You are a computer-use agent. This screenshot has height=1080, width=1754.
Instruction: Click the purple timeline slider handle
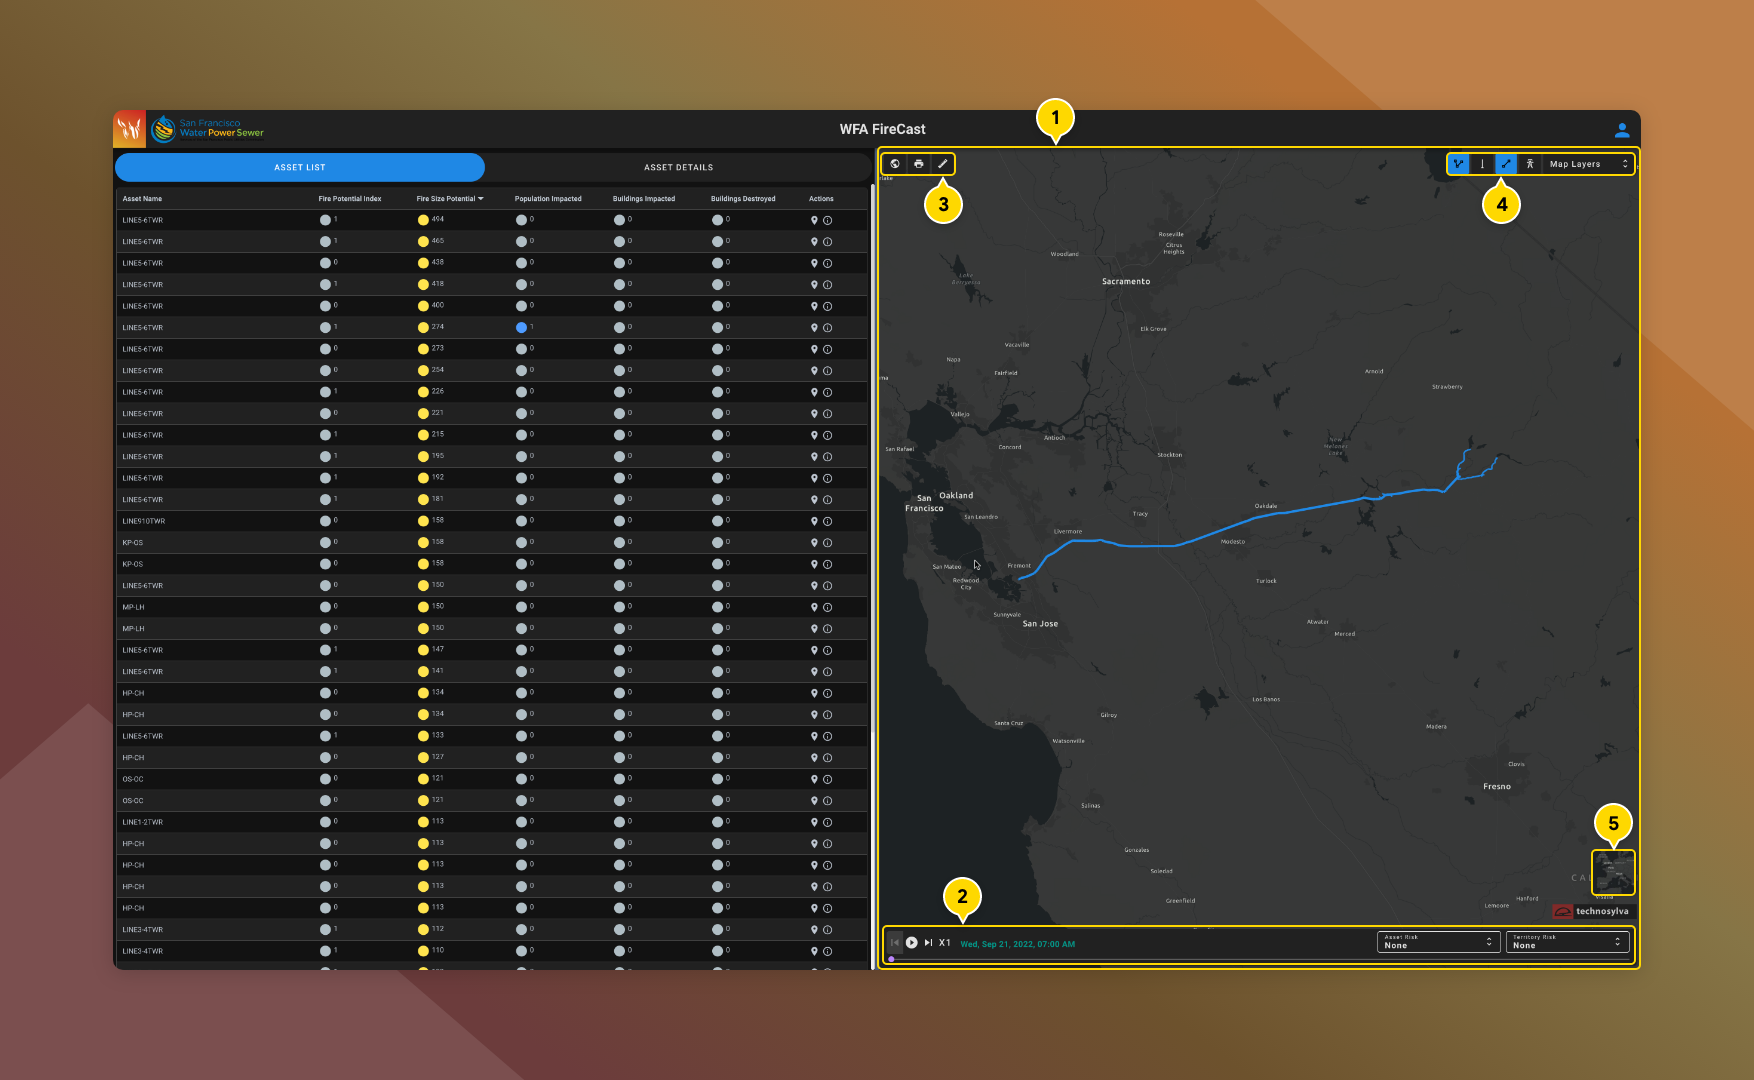[x=891, y=959]
